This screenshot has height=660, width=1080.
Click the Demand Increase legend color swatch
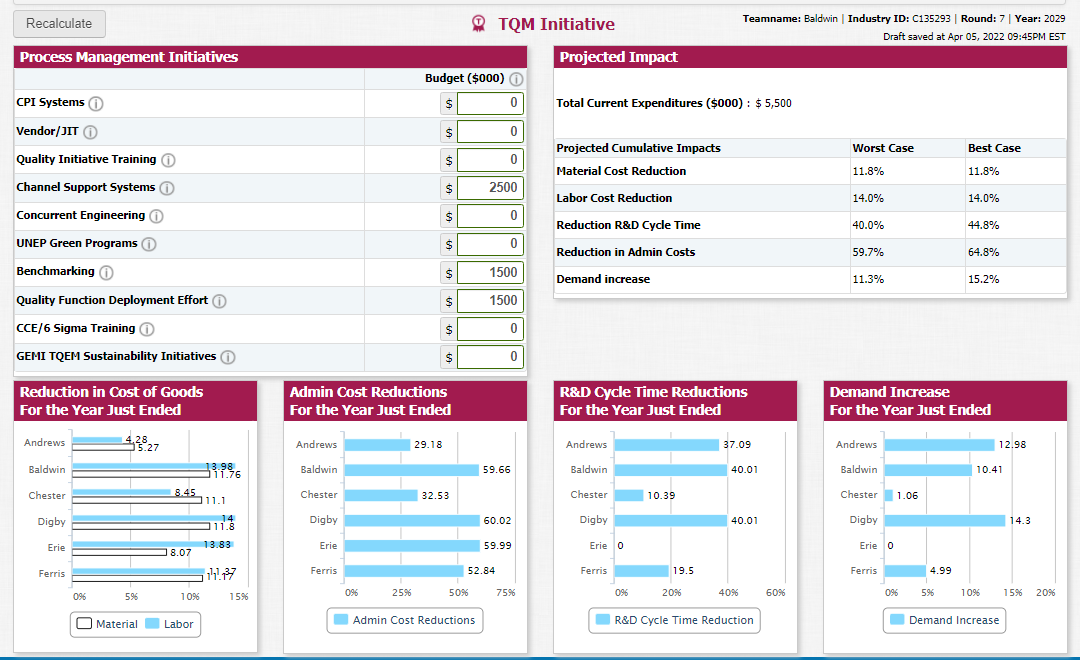tap(897, 619)
